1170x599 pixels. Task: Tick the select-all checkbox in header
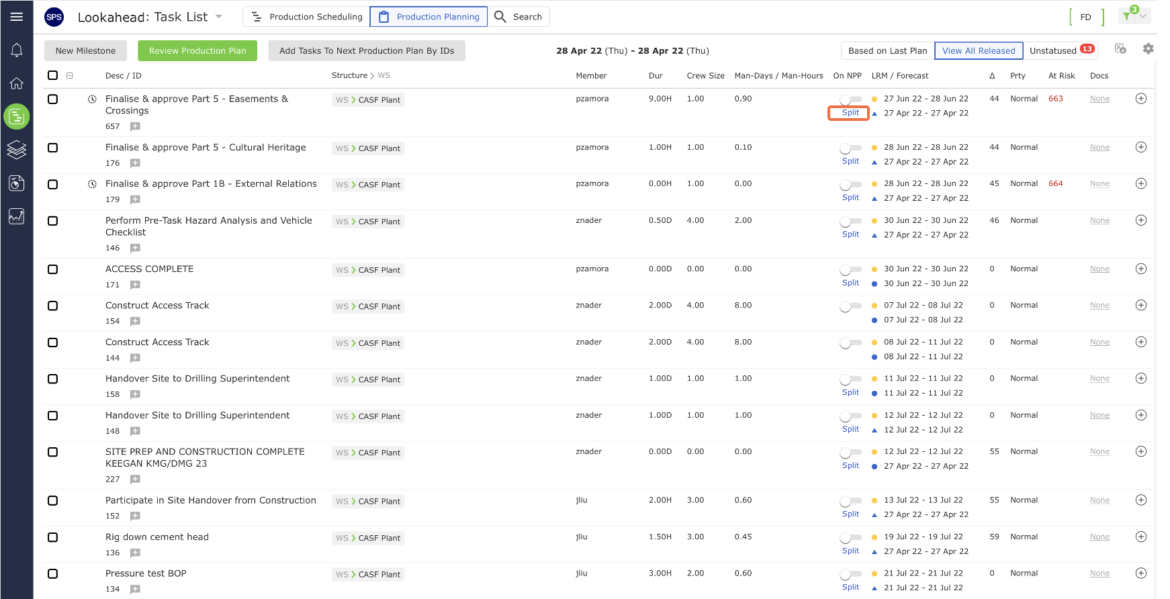(52, 75)
